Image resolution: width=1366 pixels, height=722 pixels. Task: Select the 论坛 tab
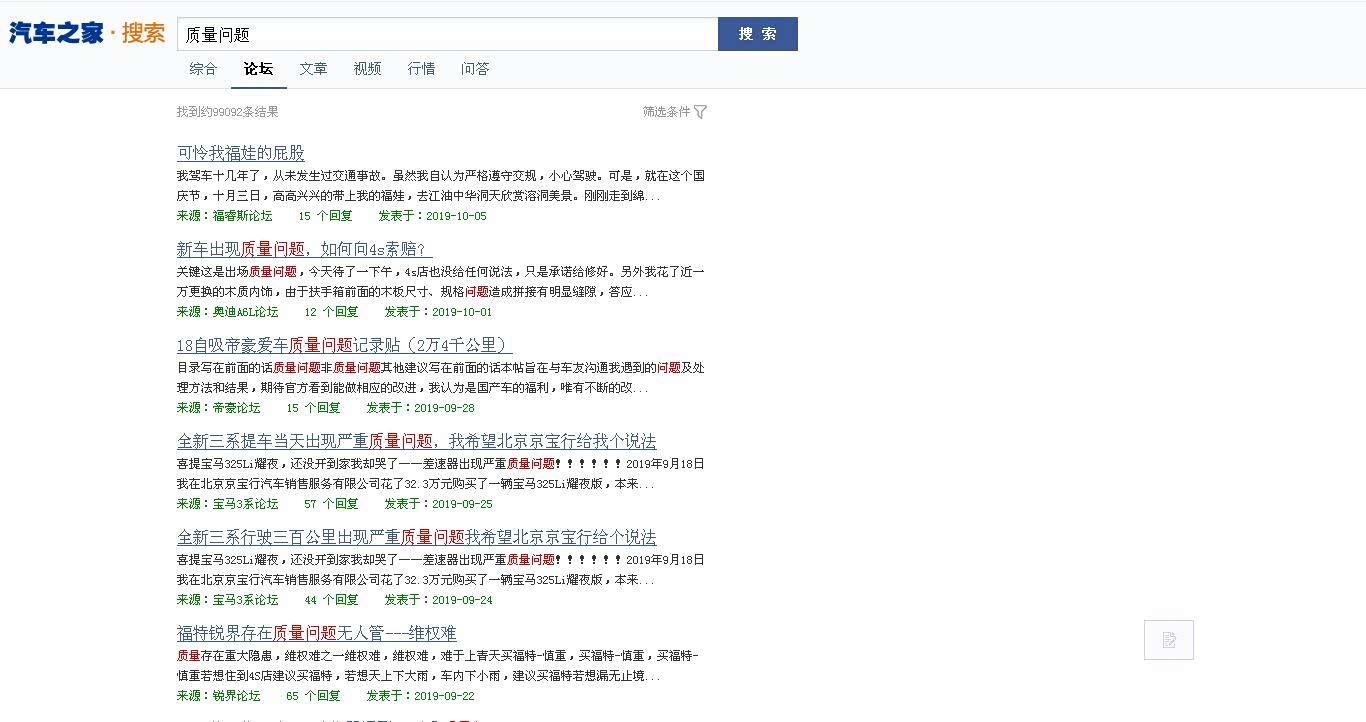pyautogui.click(x=258, y=69)
